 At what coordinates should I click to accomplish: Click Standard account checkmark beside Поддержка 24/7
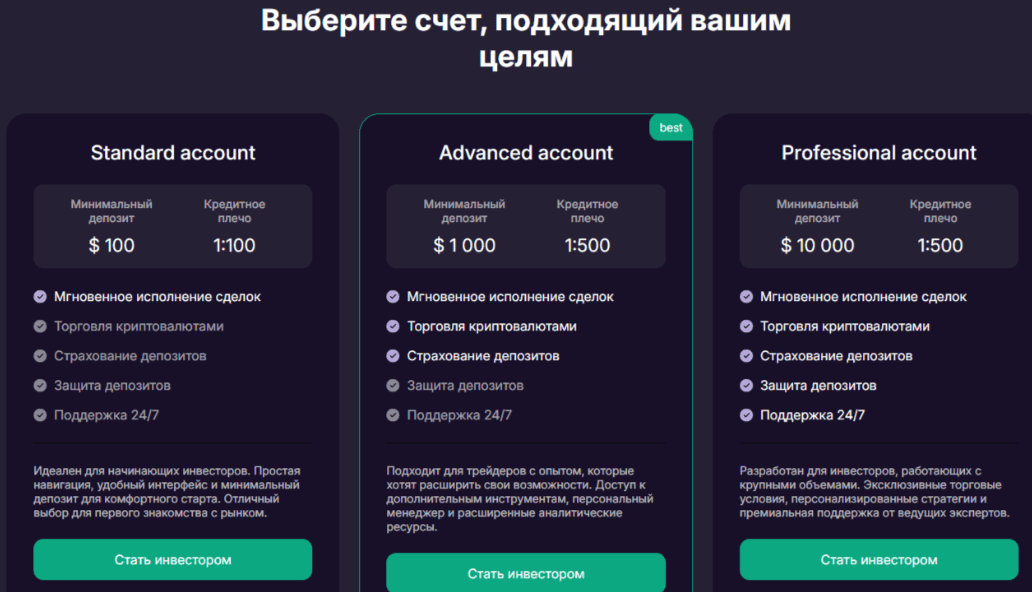pyautogui.click(x=40, y=415)
